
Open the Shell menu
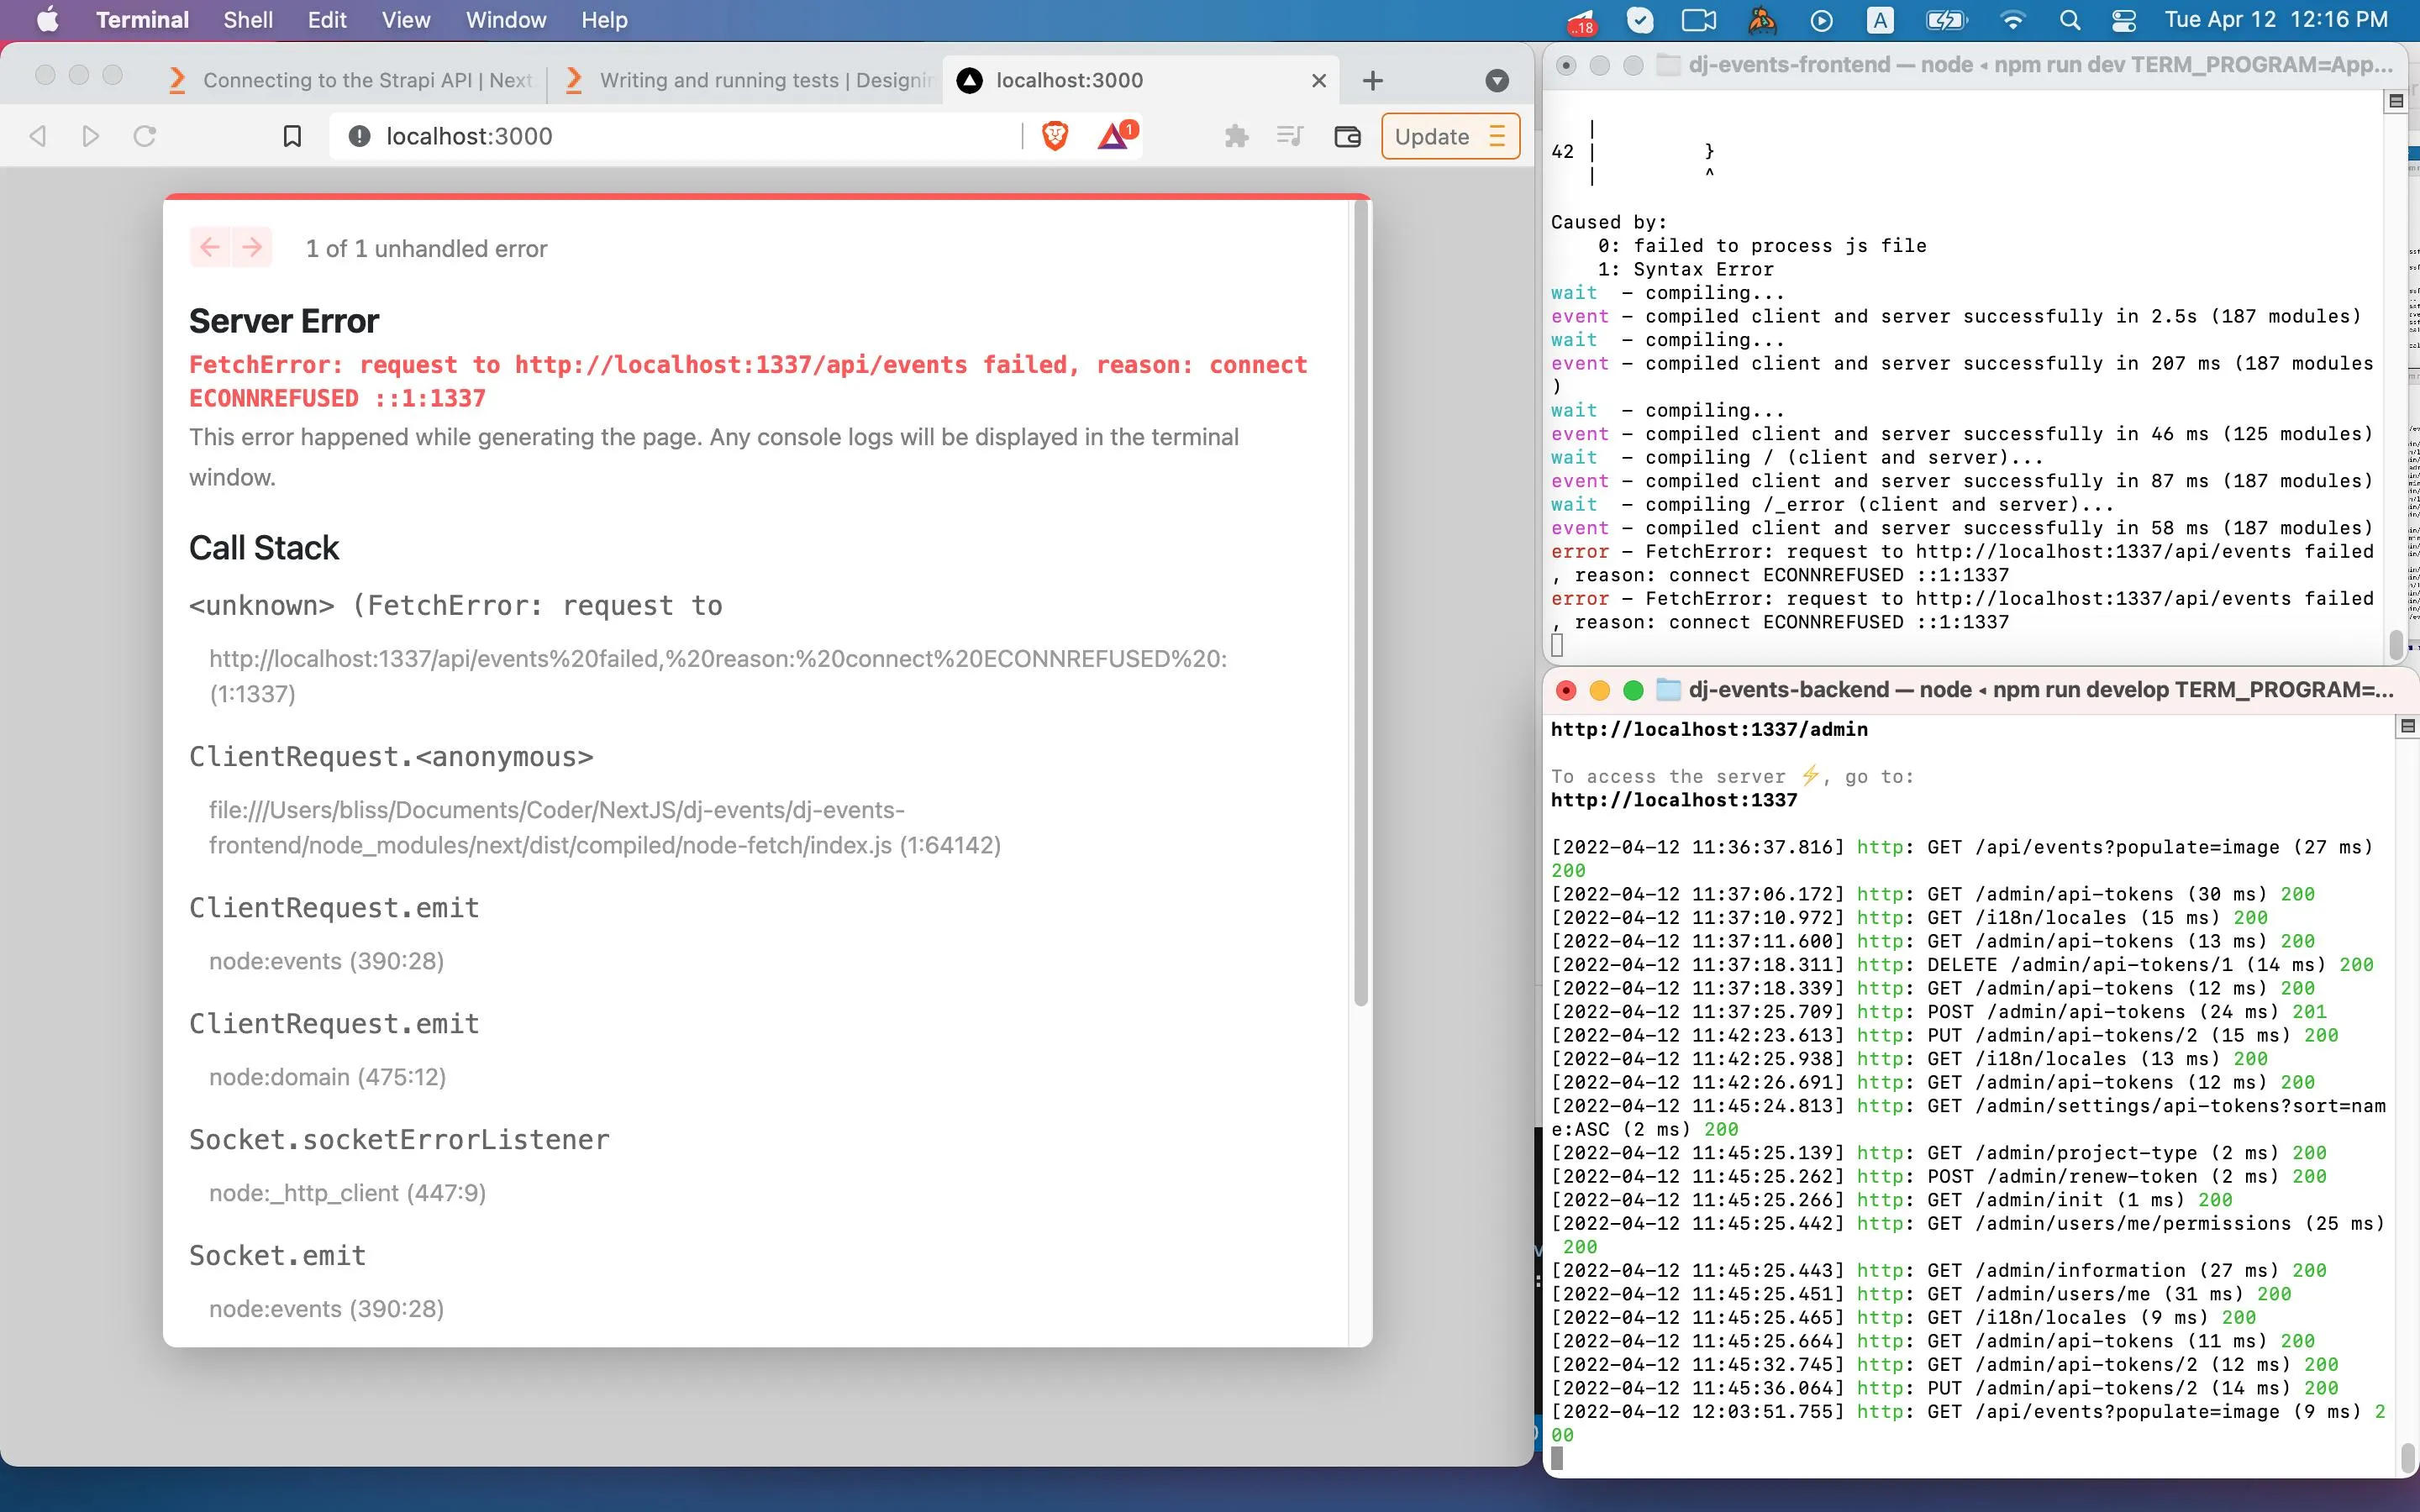click(247, 20)
